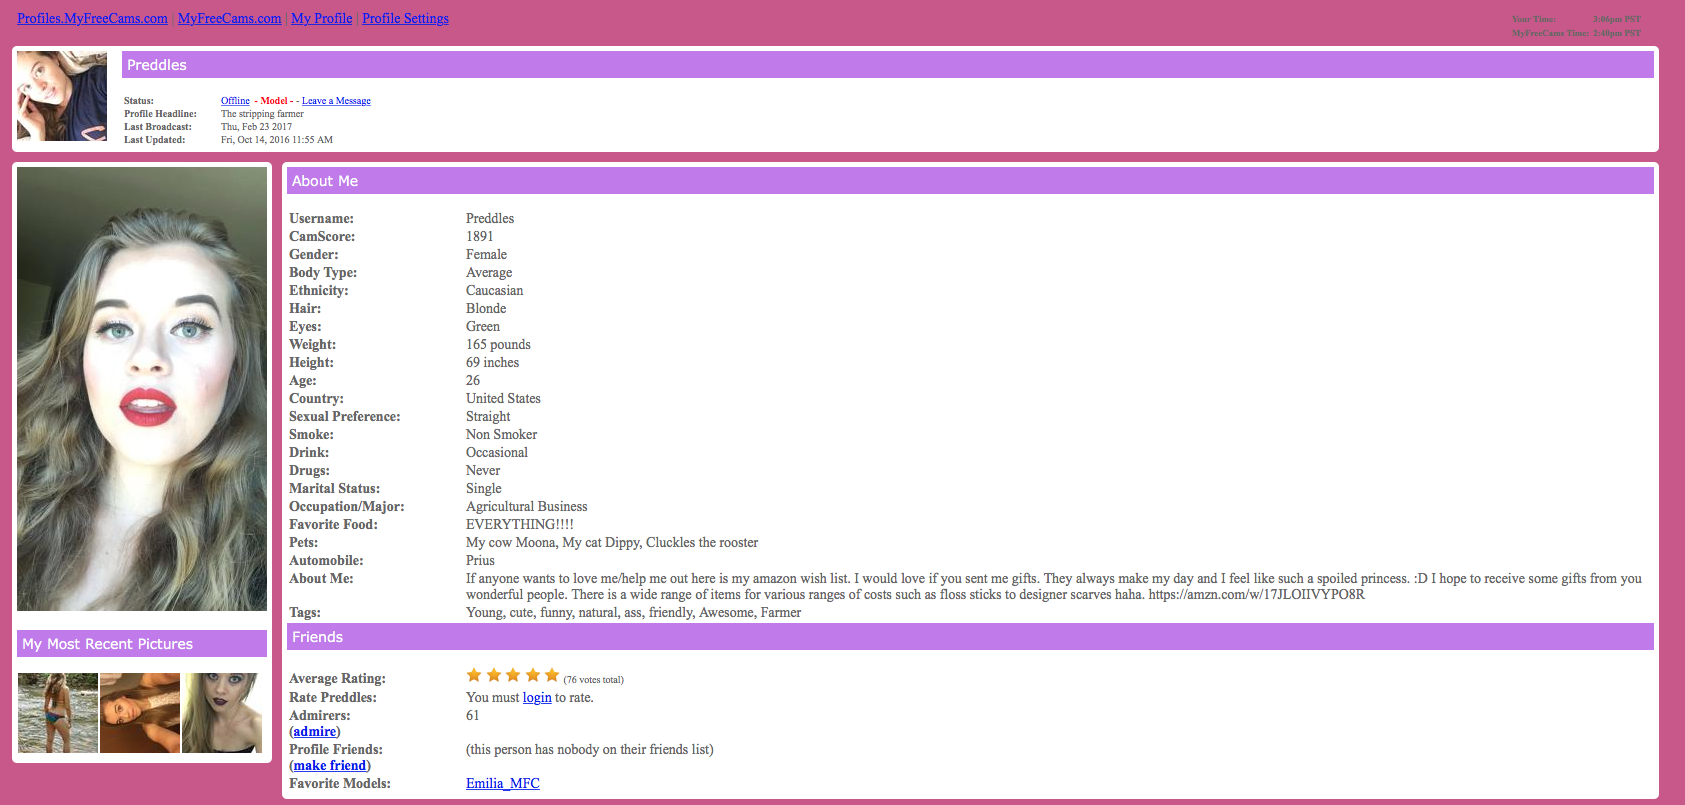Click the first rating star

(x=474, y=675)
